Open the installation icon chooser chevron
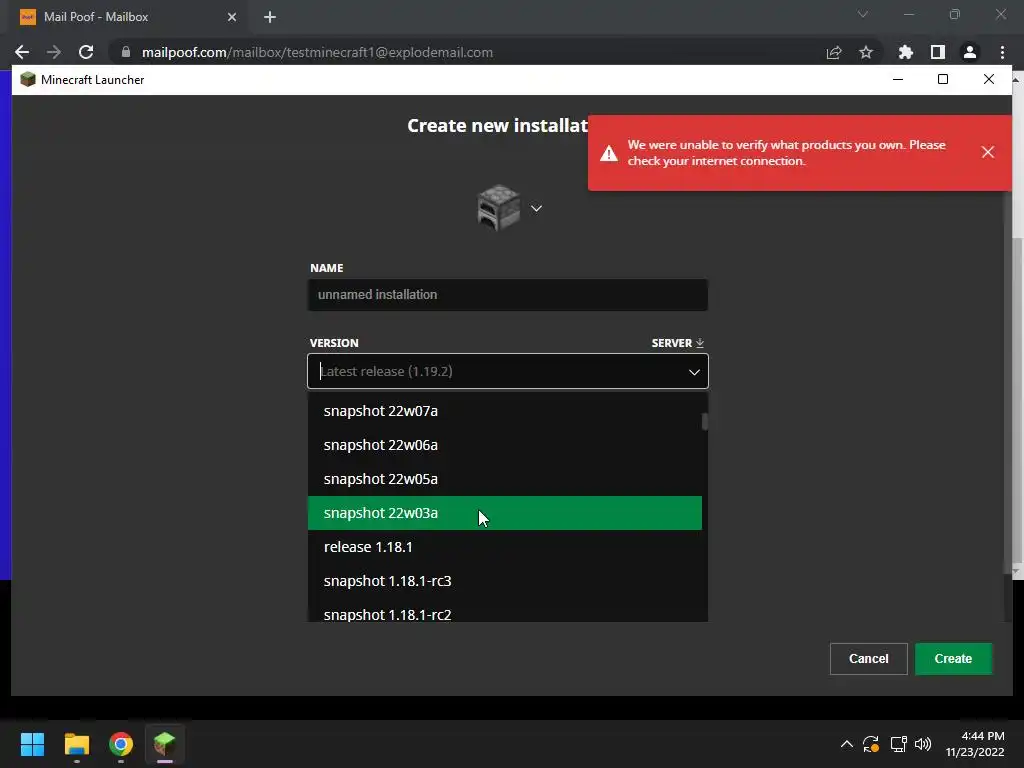Screen dimensions: 1024x768 (536, 208)
